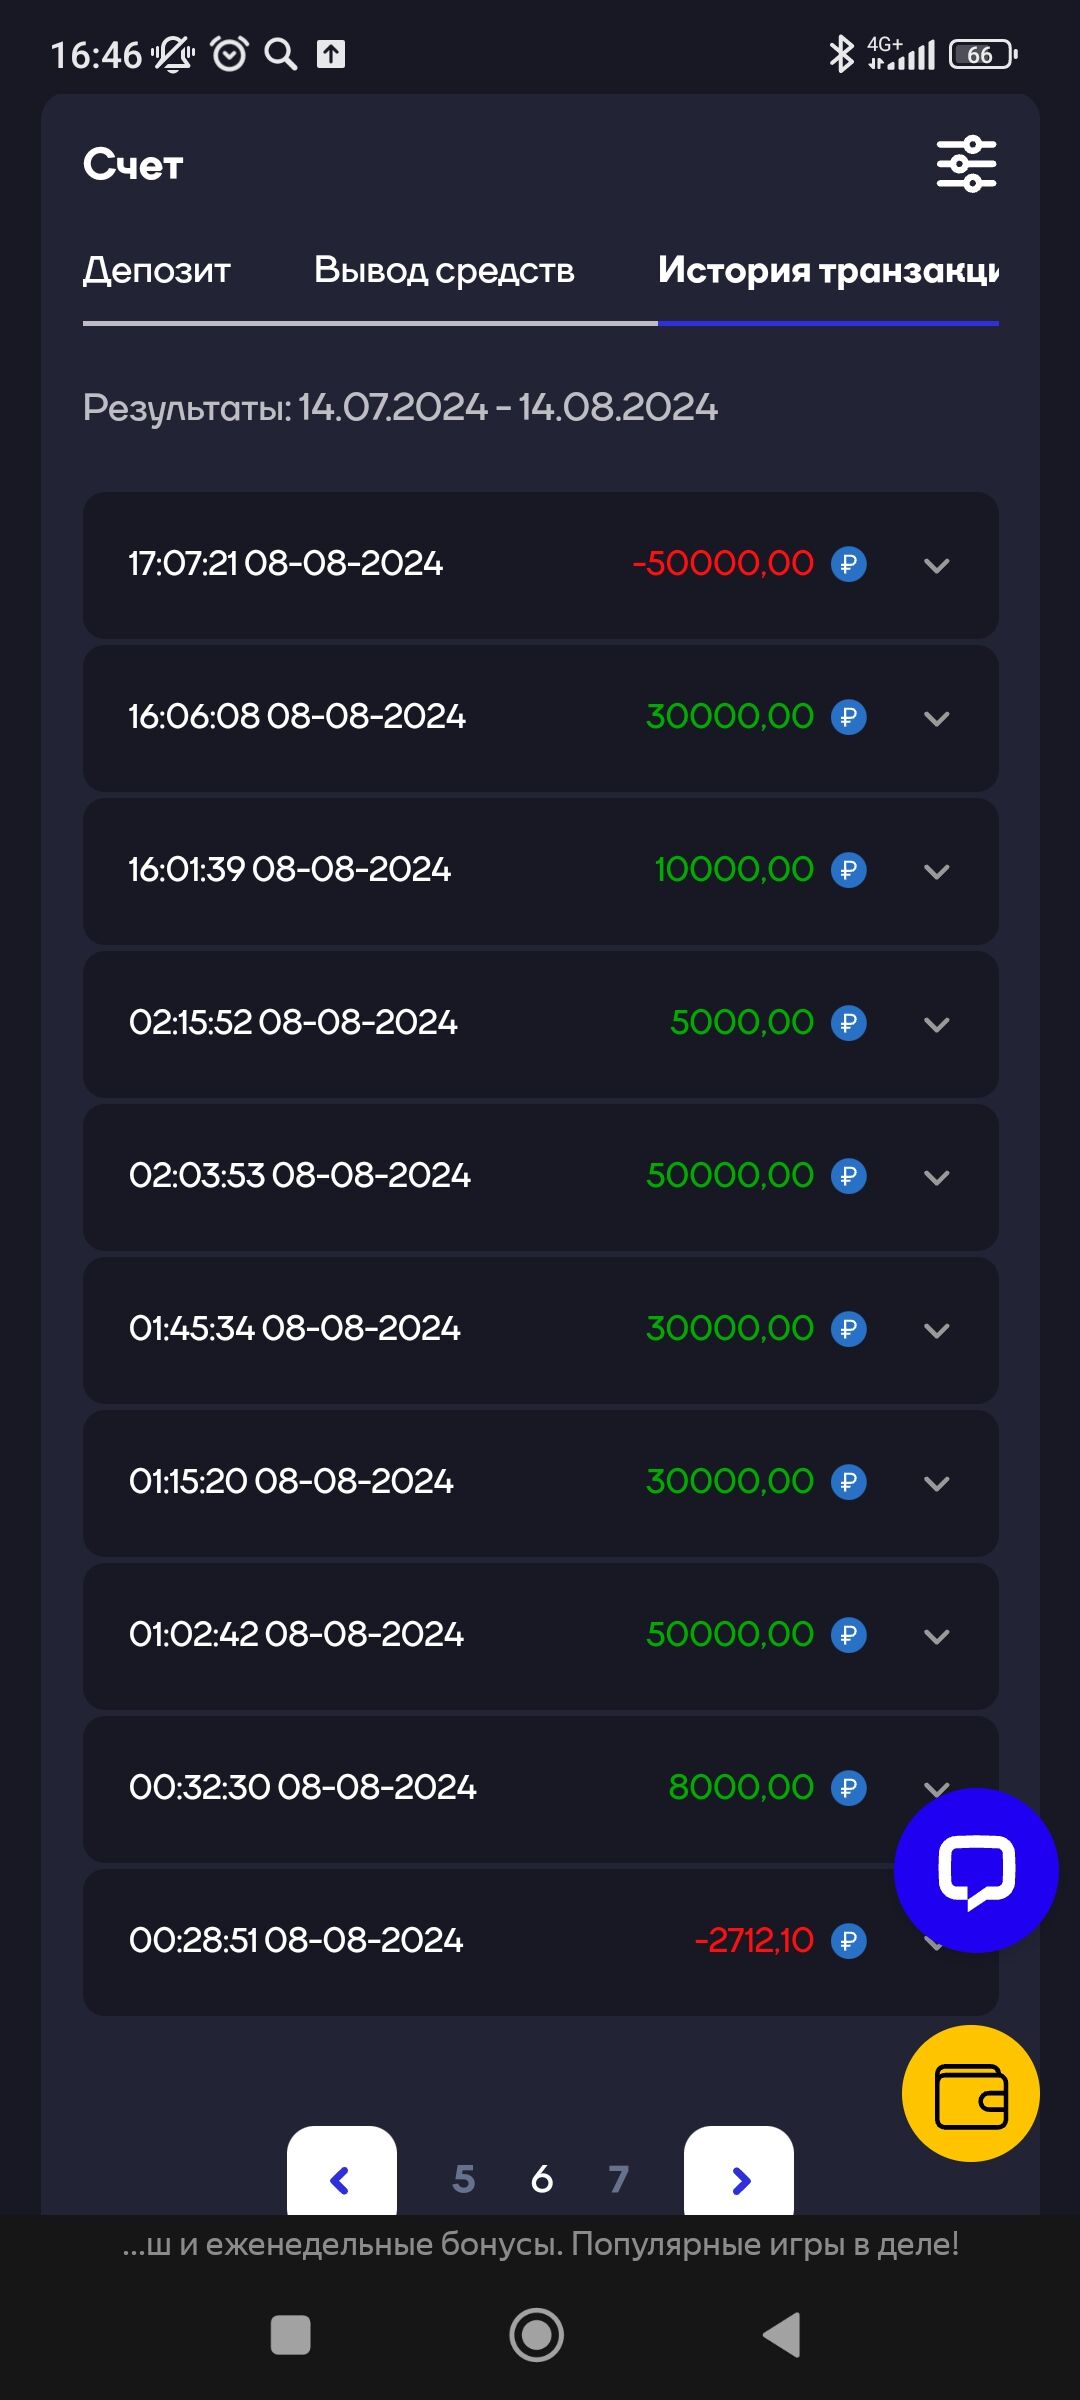
Task: Switch to the Вывод средств tab
Action: coord(444,270)
